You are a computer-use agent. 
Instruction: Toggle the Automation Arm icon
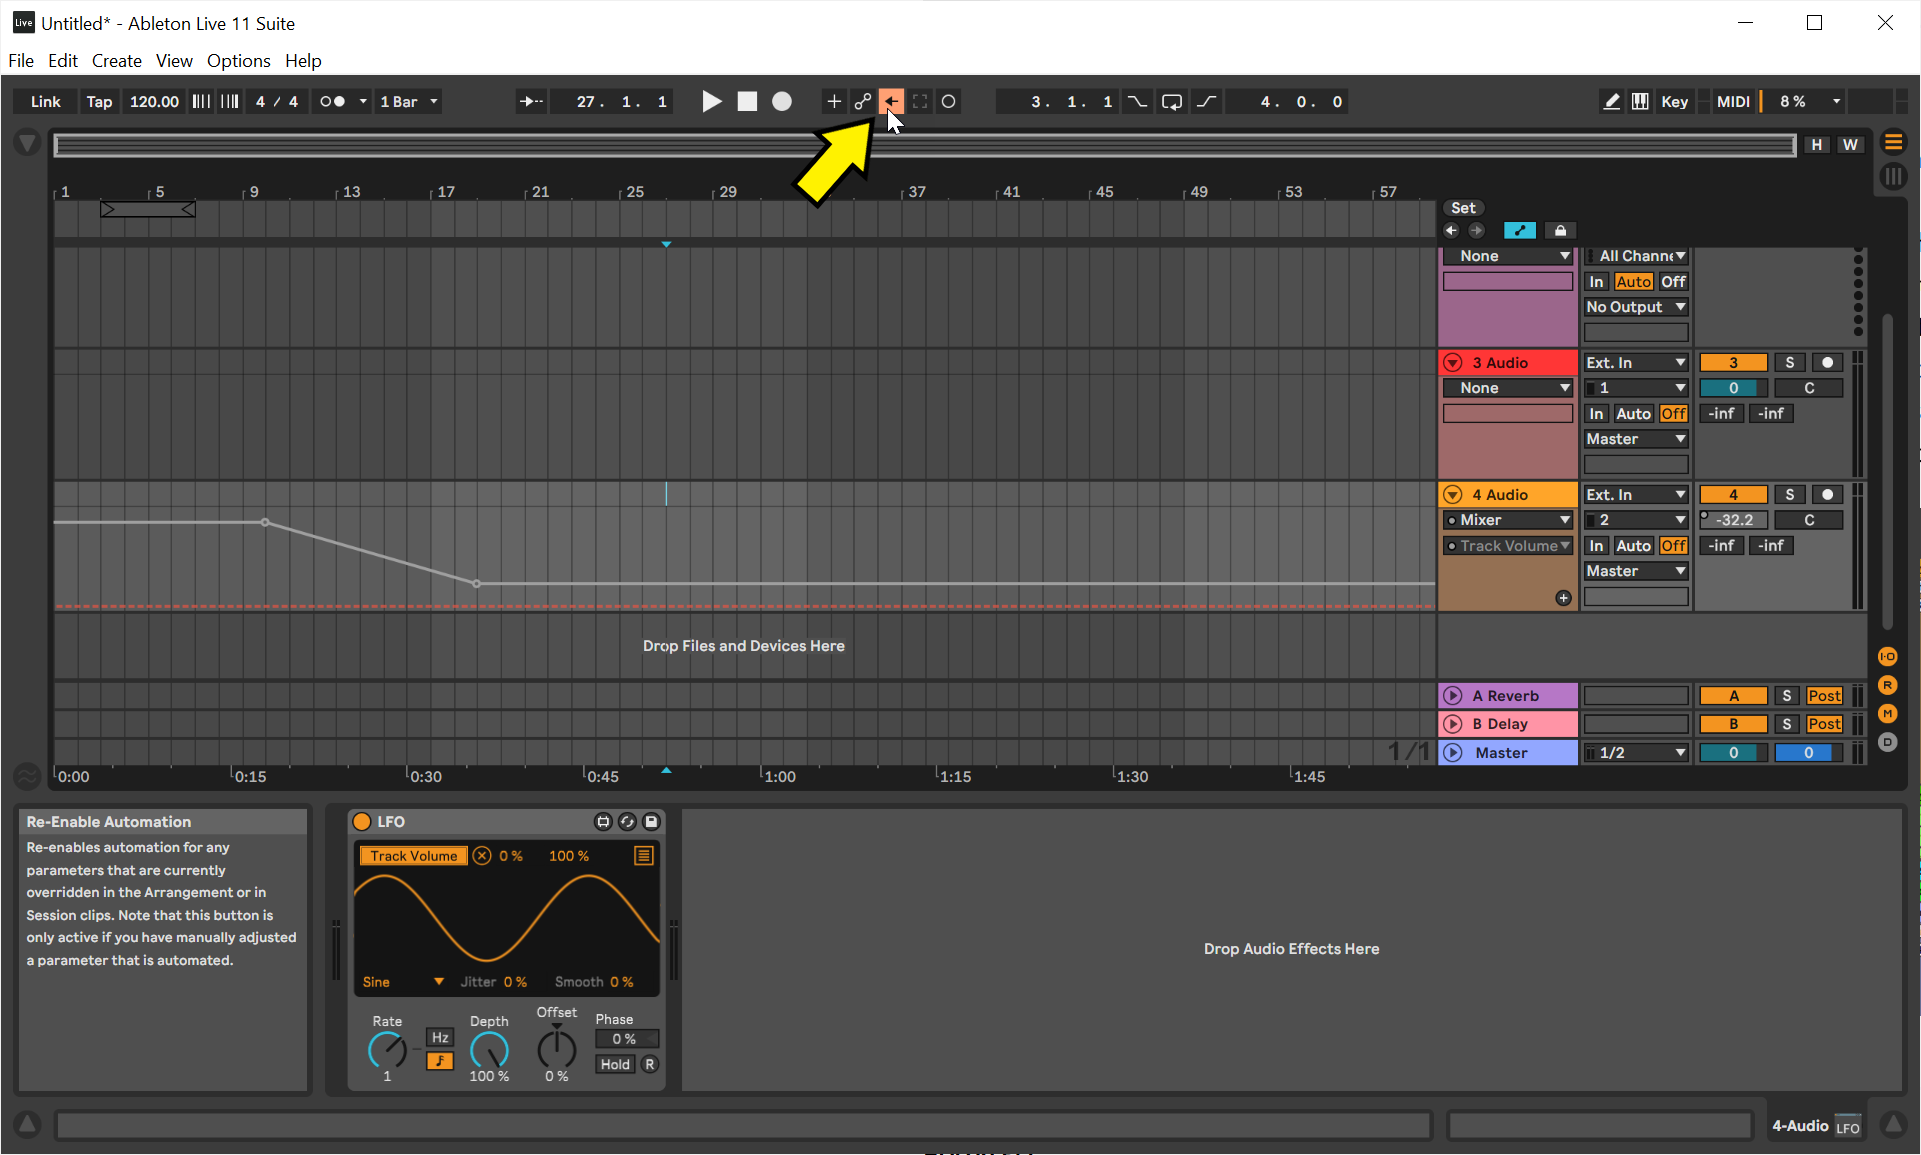(x=862, y=101)
